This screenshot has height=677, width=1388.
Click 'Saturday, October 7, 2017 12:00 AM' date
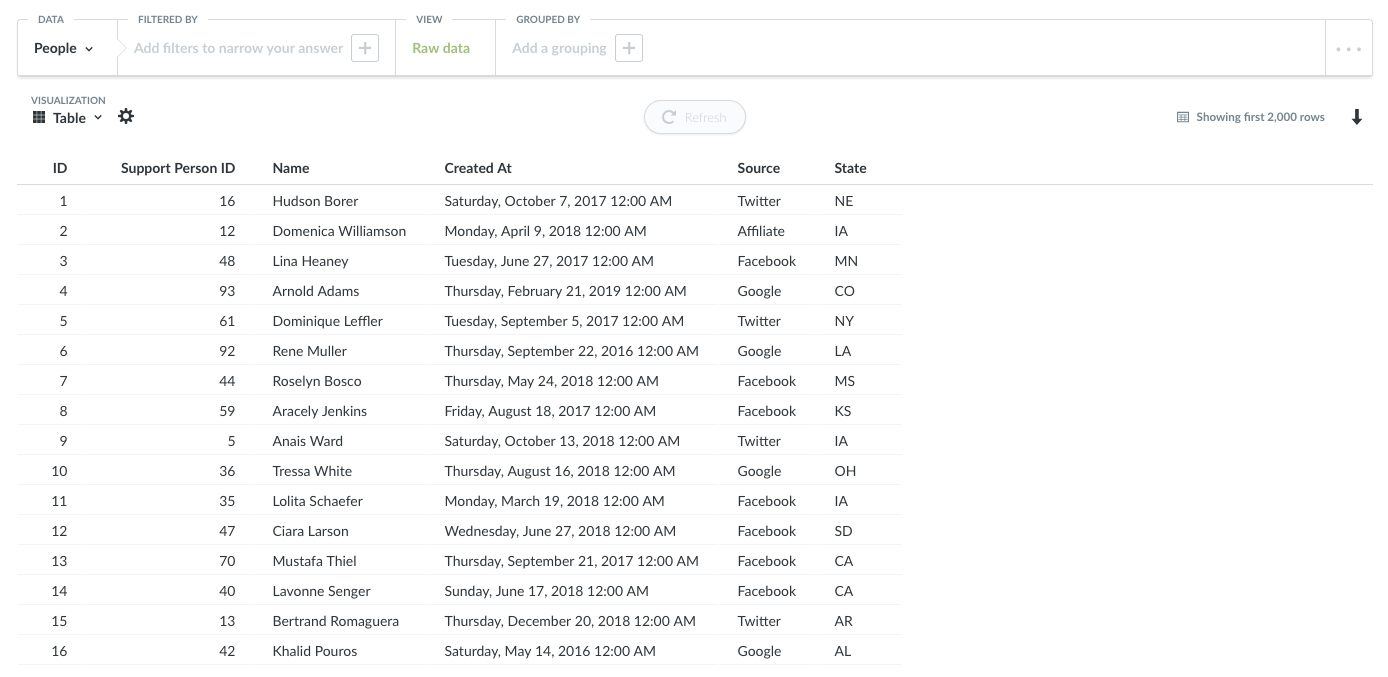click(x=558, y=201)
